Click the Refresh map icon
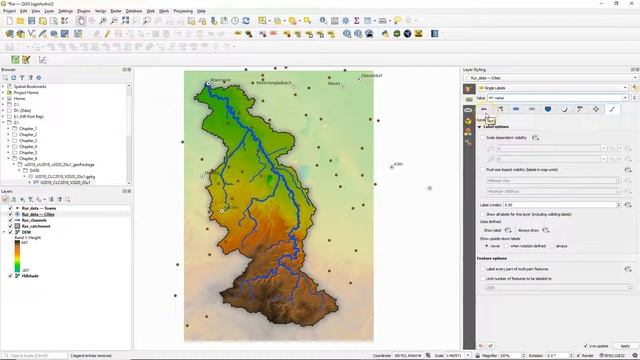The width and height of the screenshot is (640, 360). [x=246, y=21]
